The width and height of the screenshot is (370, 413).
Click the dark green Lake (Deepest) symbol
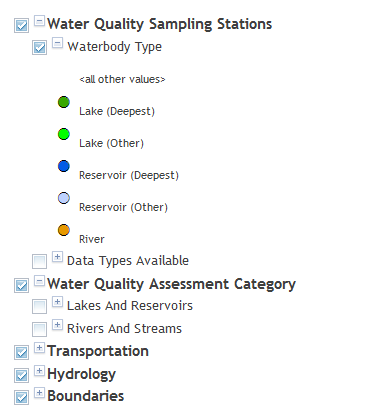[x=64, y=102]
